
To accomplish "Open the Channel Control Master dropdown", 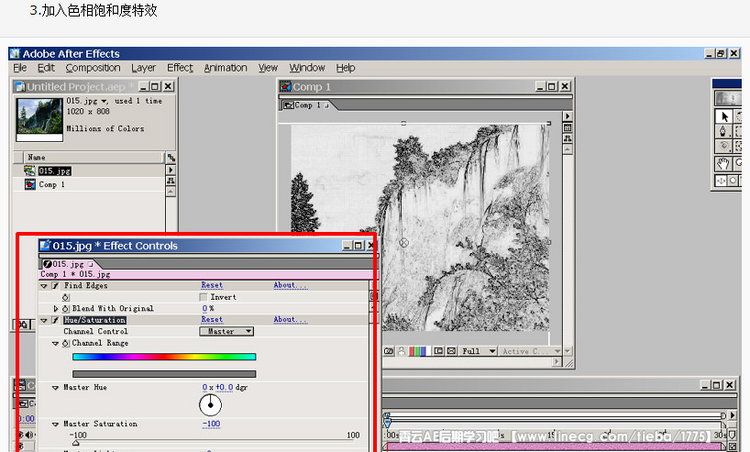I will click(x=227, y=331).
